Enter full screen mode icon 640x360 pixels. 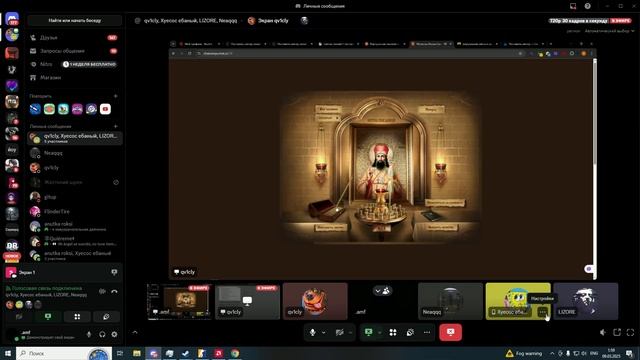click(x=630, y=332)
